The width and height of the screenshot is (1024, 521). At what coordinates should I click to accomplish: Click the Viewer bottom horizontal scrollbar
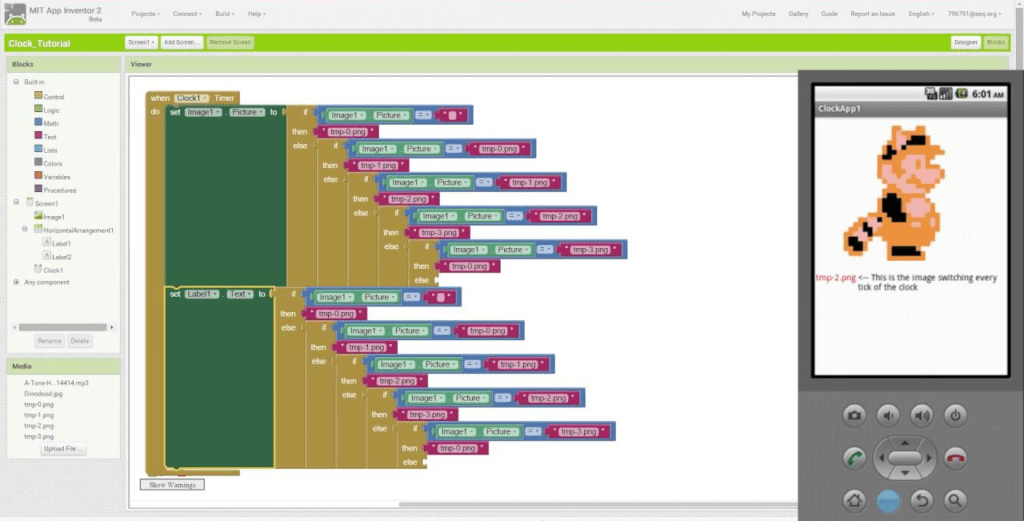(598, 504)
